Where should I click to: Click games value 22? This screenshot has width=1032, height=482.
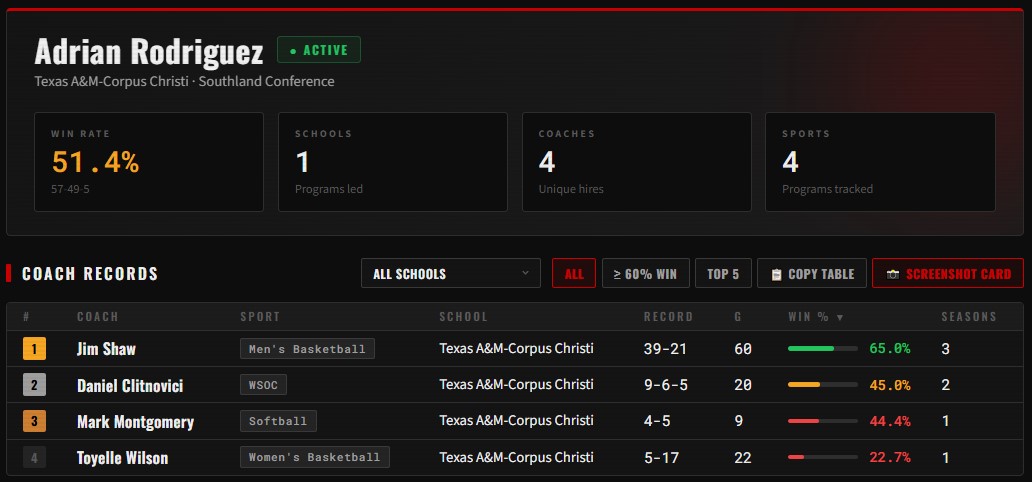tap(742, 458)
